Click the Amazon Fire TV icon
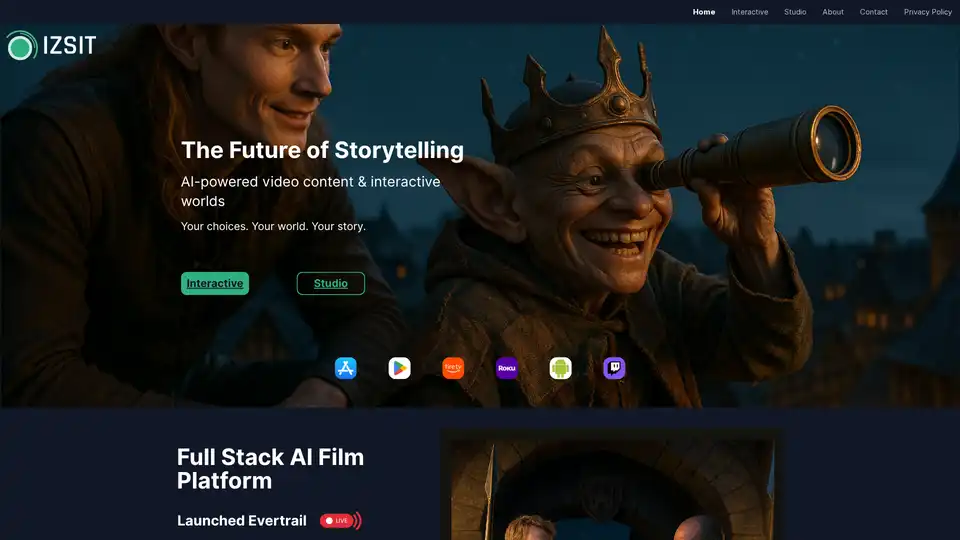The image size is (960, 540). point(453,368)
